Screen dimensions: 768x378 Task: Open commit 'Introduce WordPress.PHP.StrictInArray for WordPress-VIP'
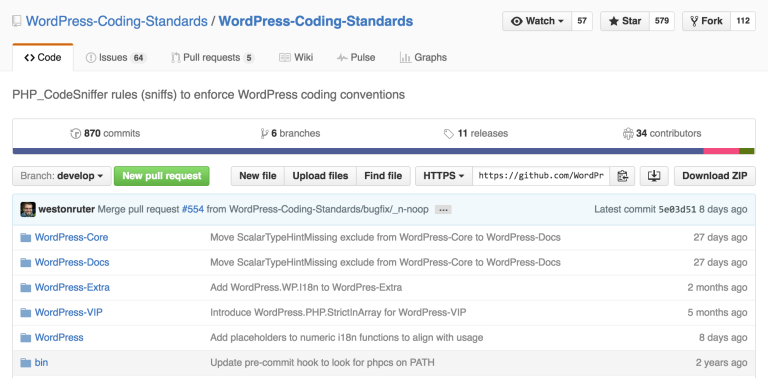tap(338, 312)
